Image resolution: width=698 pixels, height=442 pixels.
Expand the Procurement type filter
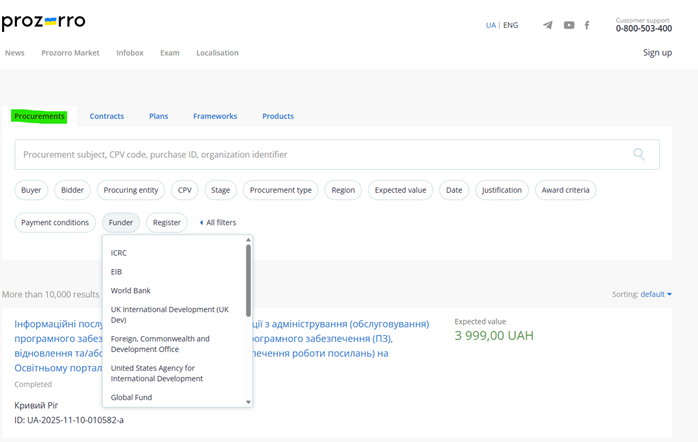point(280,189)
